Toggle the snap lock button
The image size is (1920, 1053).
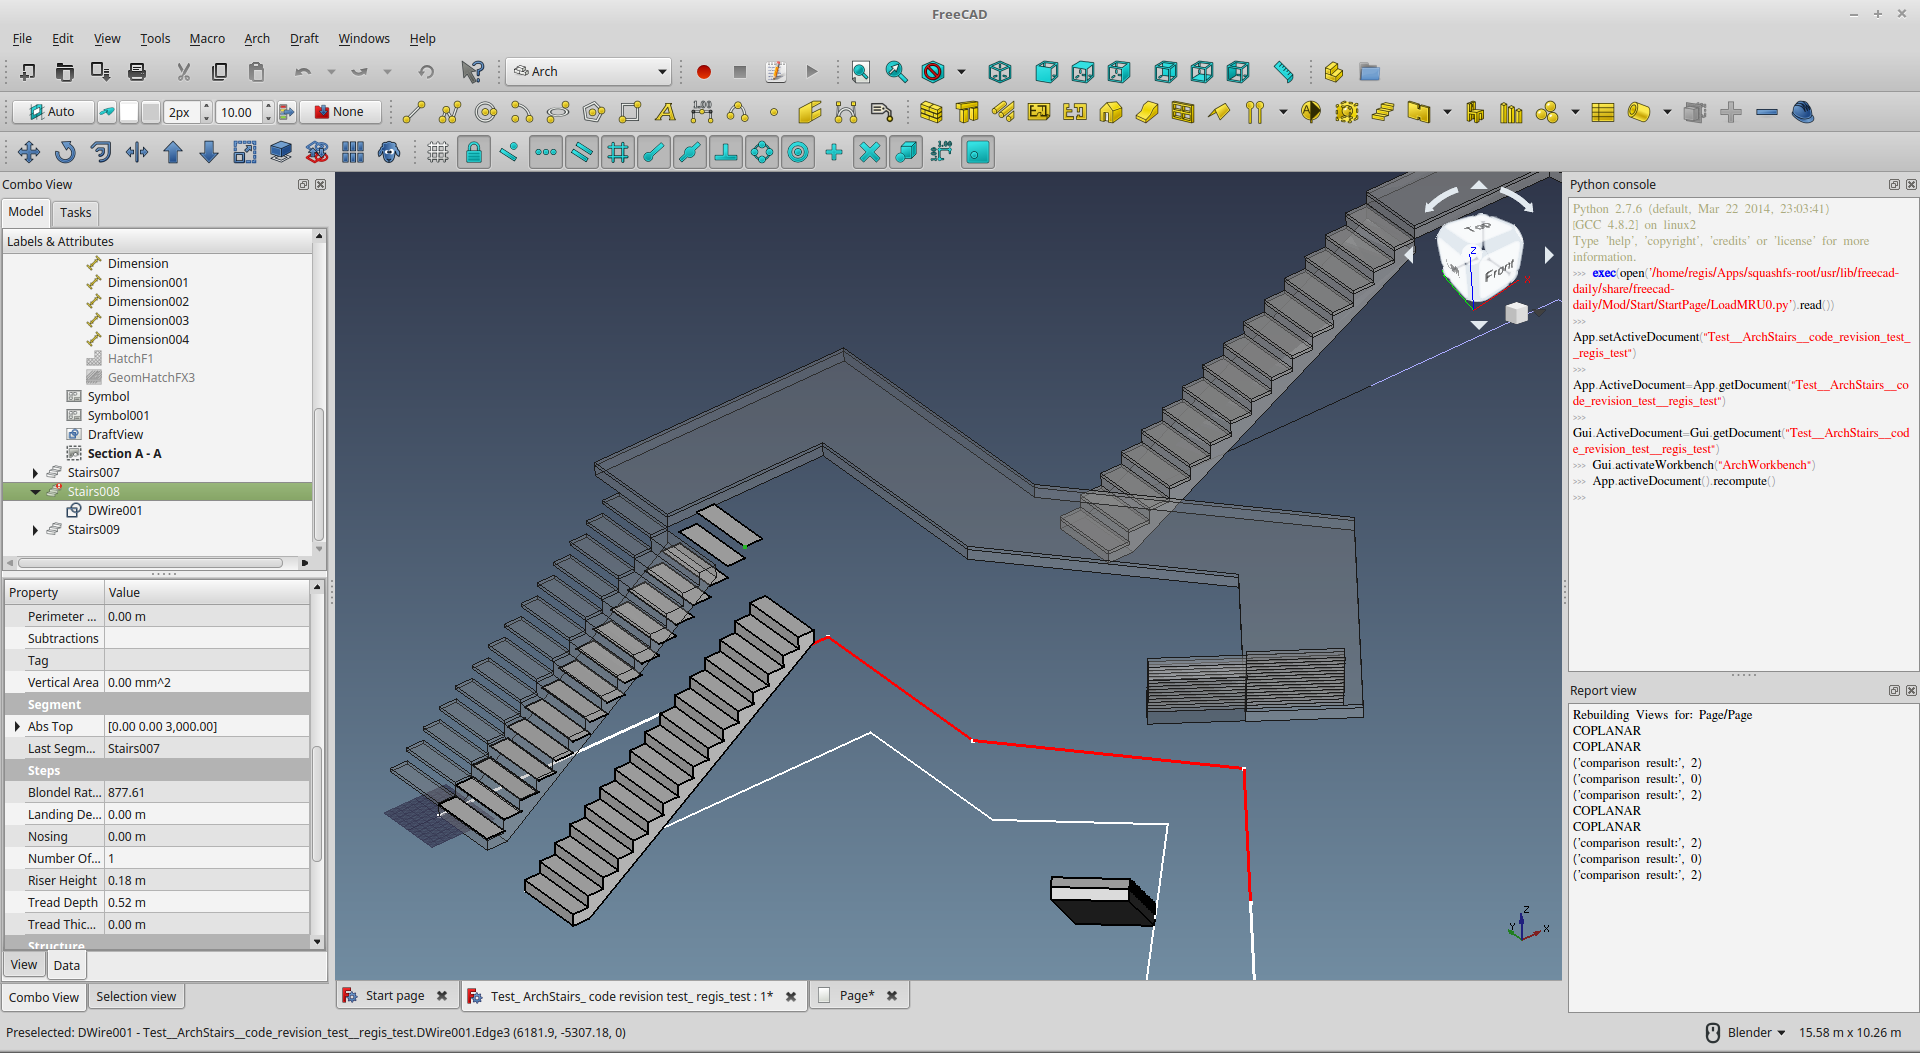474,152
